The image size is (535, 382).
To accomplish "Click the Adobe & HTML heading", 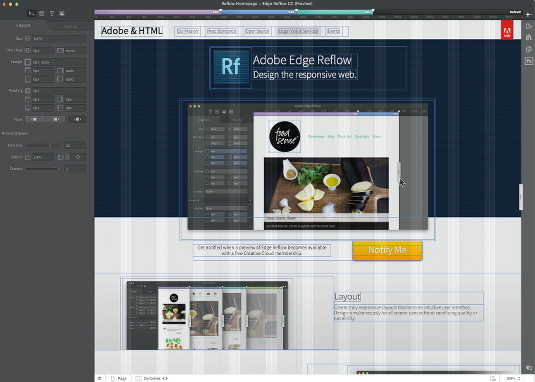I will [132, 31].
